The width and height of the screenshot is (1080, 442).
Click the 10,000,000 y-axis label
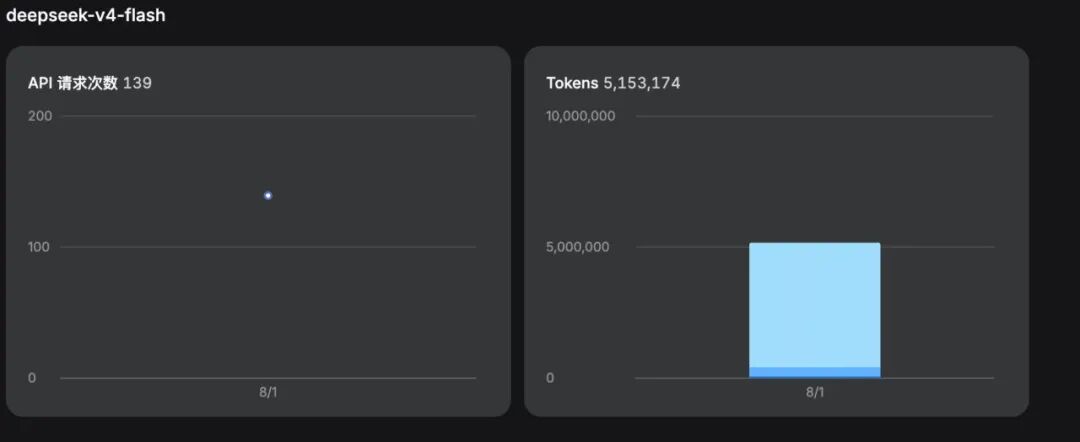pyautogui.click(x=581, y=116)
